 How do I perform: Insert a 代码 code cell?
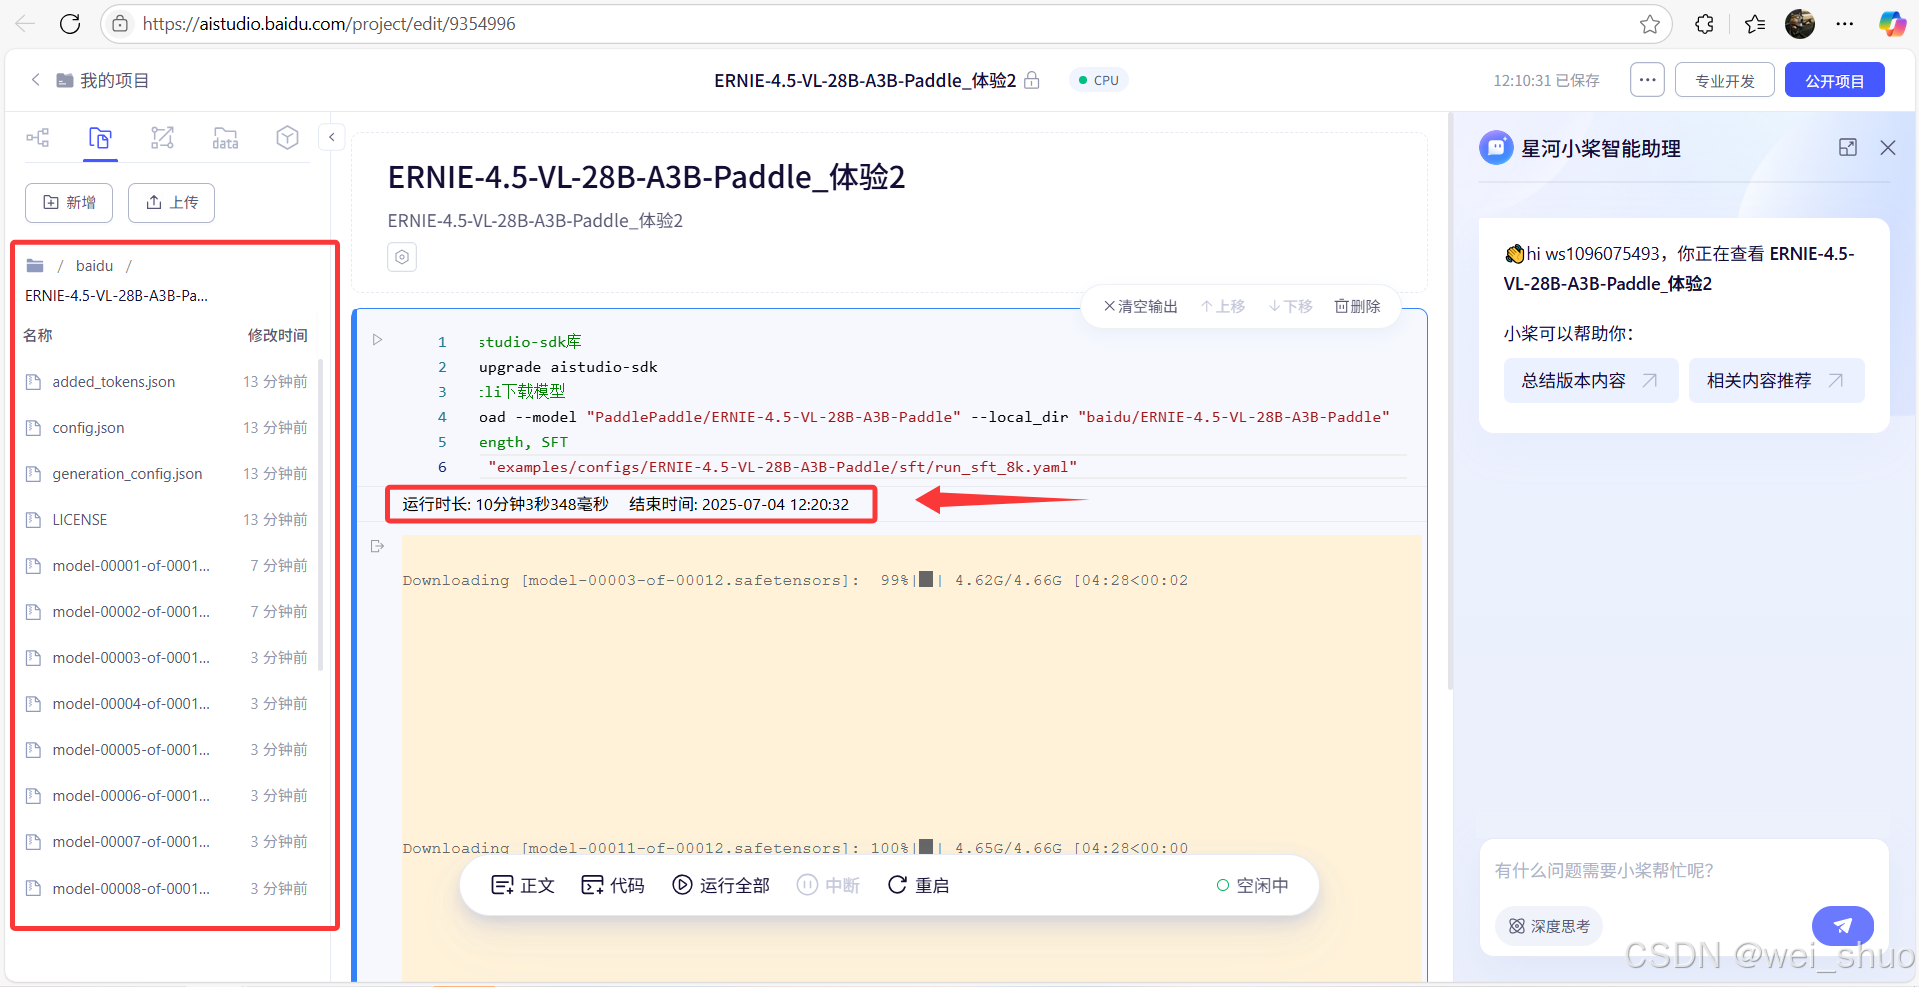tap(613, 885)
